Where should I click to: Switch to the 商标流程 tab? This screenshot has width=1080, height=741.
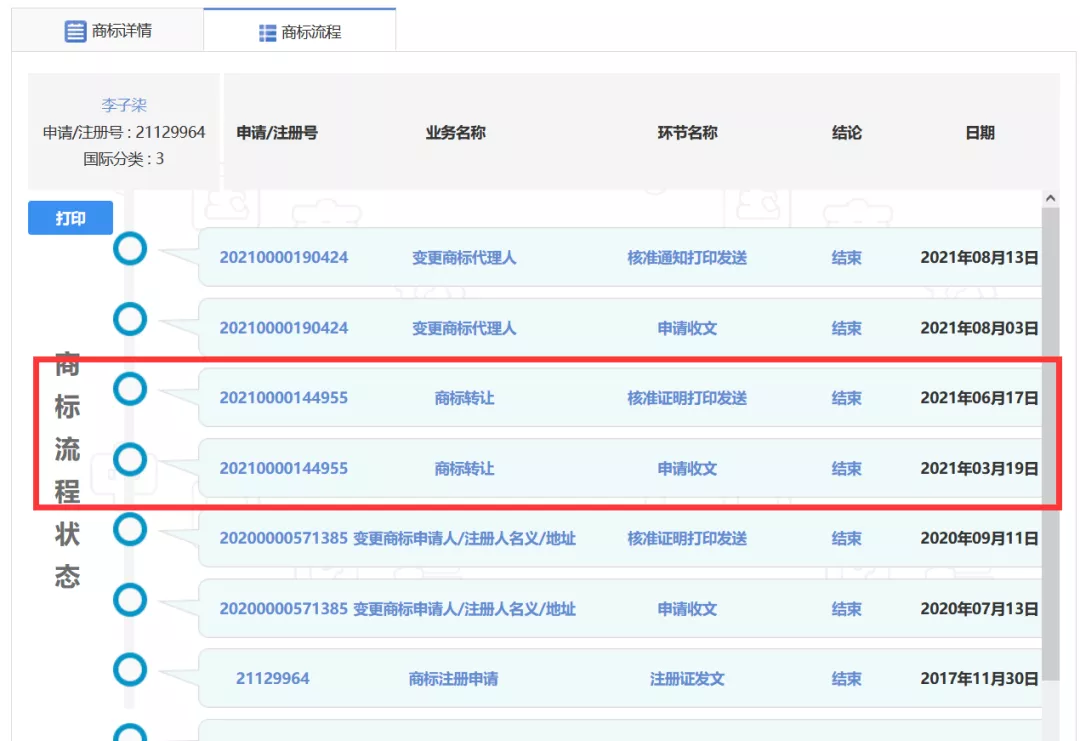[x=295, y=31]
